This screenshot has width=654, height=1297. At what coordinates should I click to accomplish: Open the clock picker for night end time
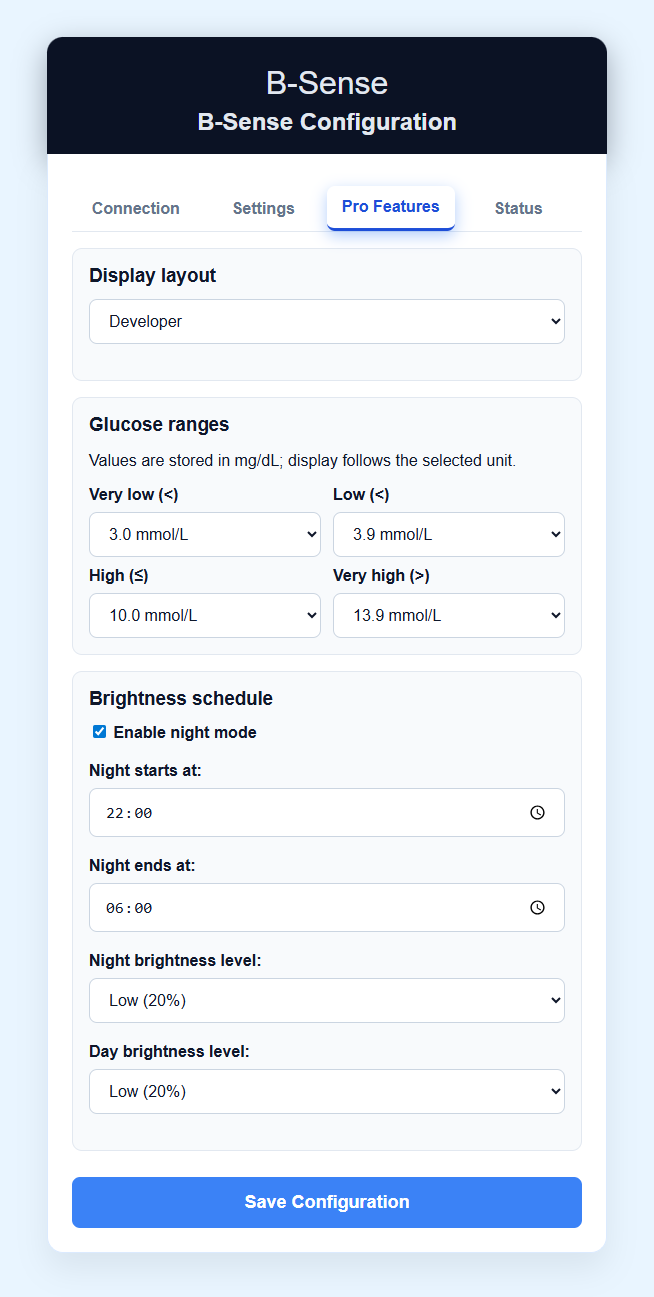pos(538,907)
